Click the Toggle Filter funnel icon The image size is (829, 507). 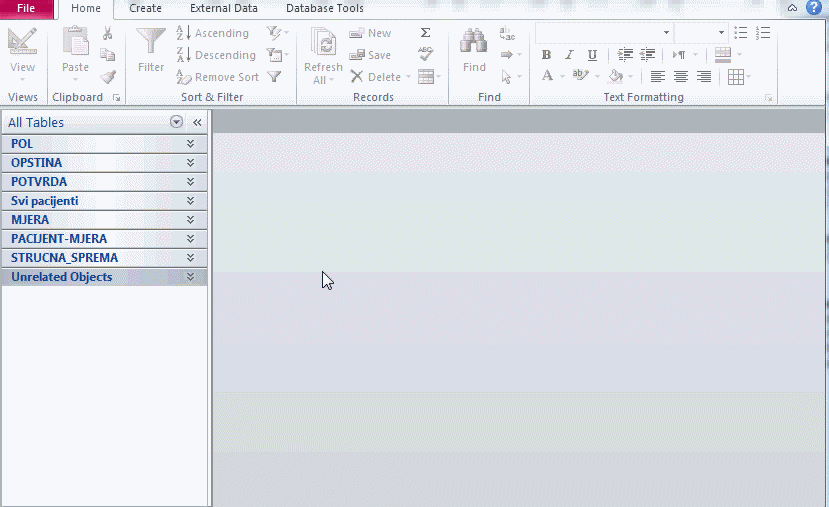click(x=274, y=77)
